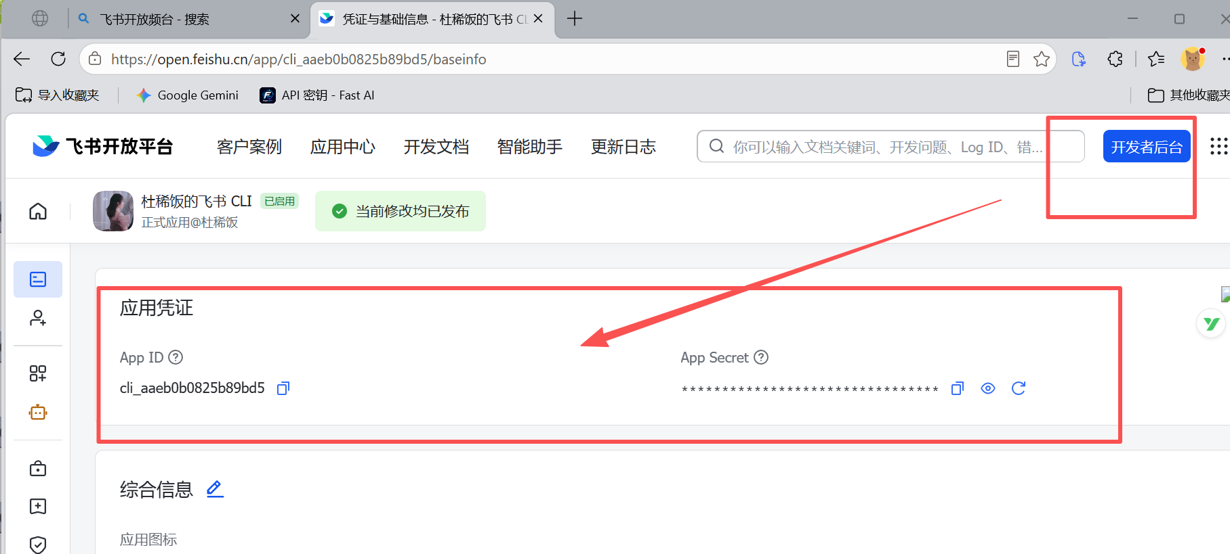Click the 飞书开放平台 logo
Viewport: 1230px width, 554px height.
[102, 146]
